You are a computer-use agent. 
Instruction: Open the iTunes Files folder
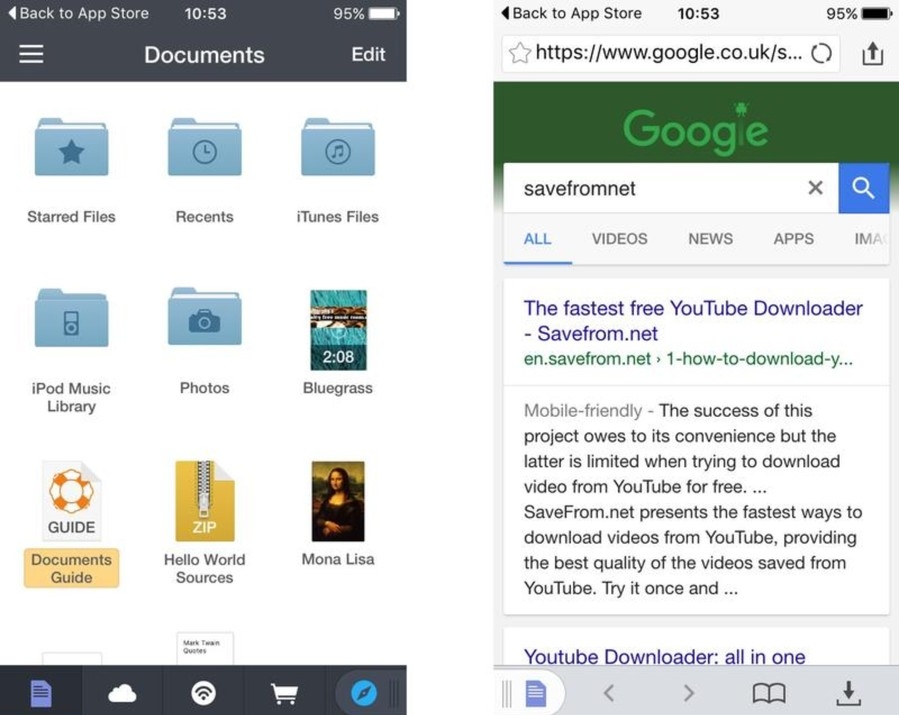[x=338, y=147]
